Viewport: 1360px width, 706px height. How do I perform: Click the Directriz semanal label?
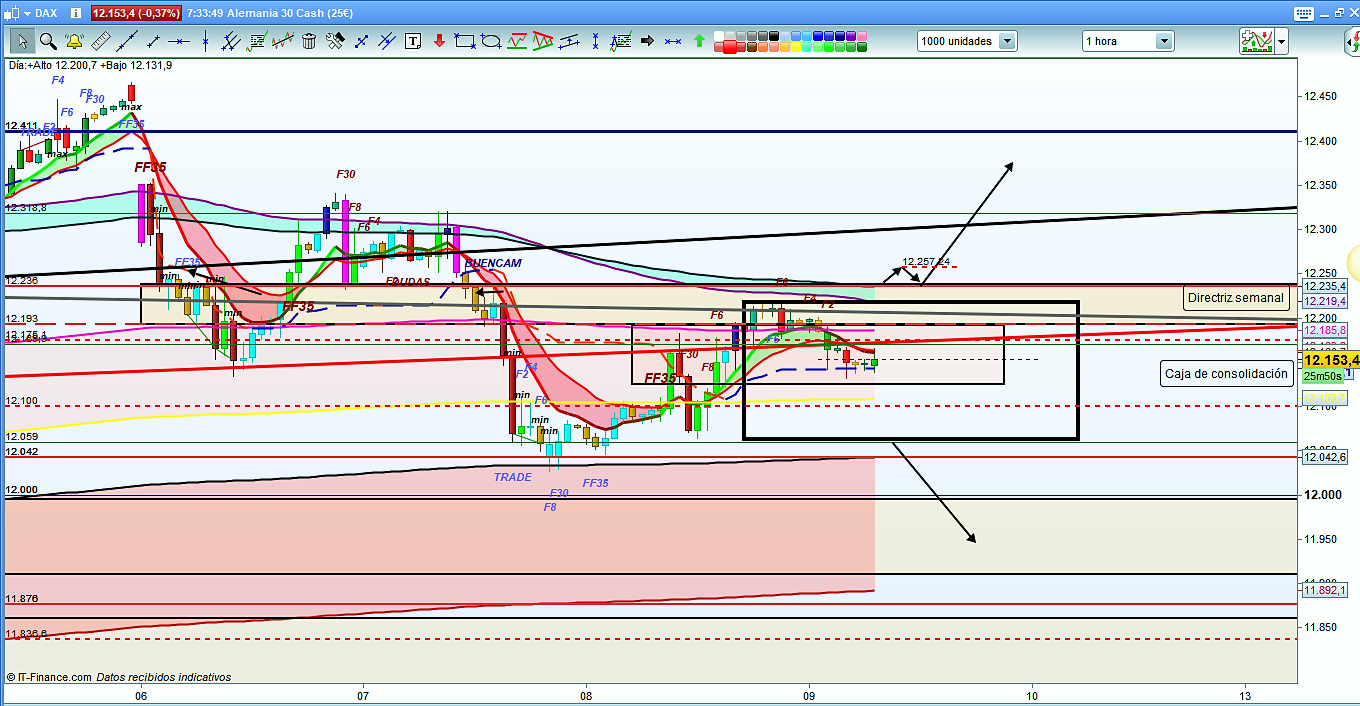tap(1235, 298)
